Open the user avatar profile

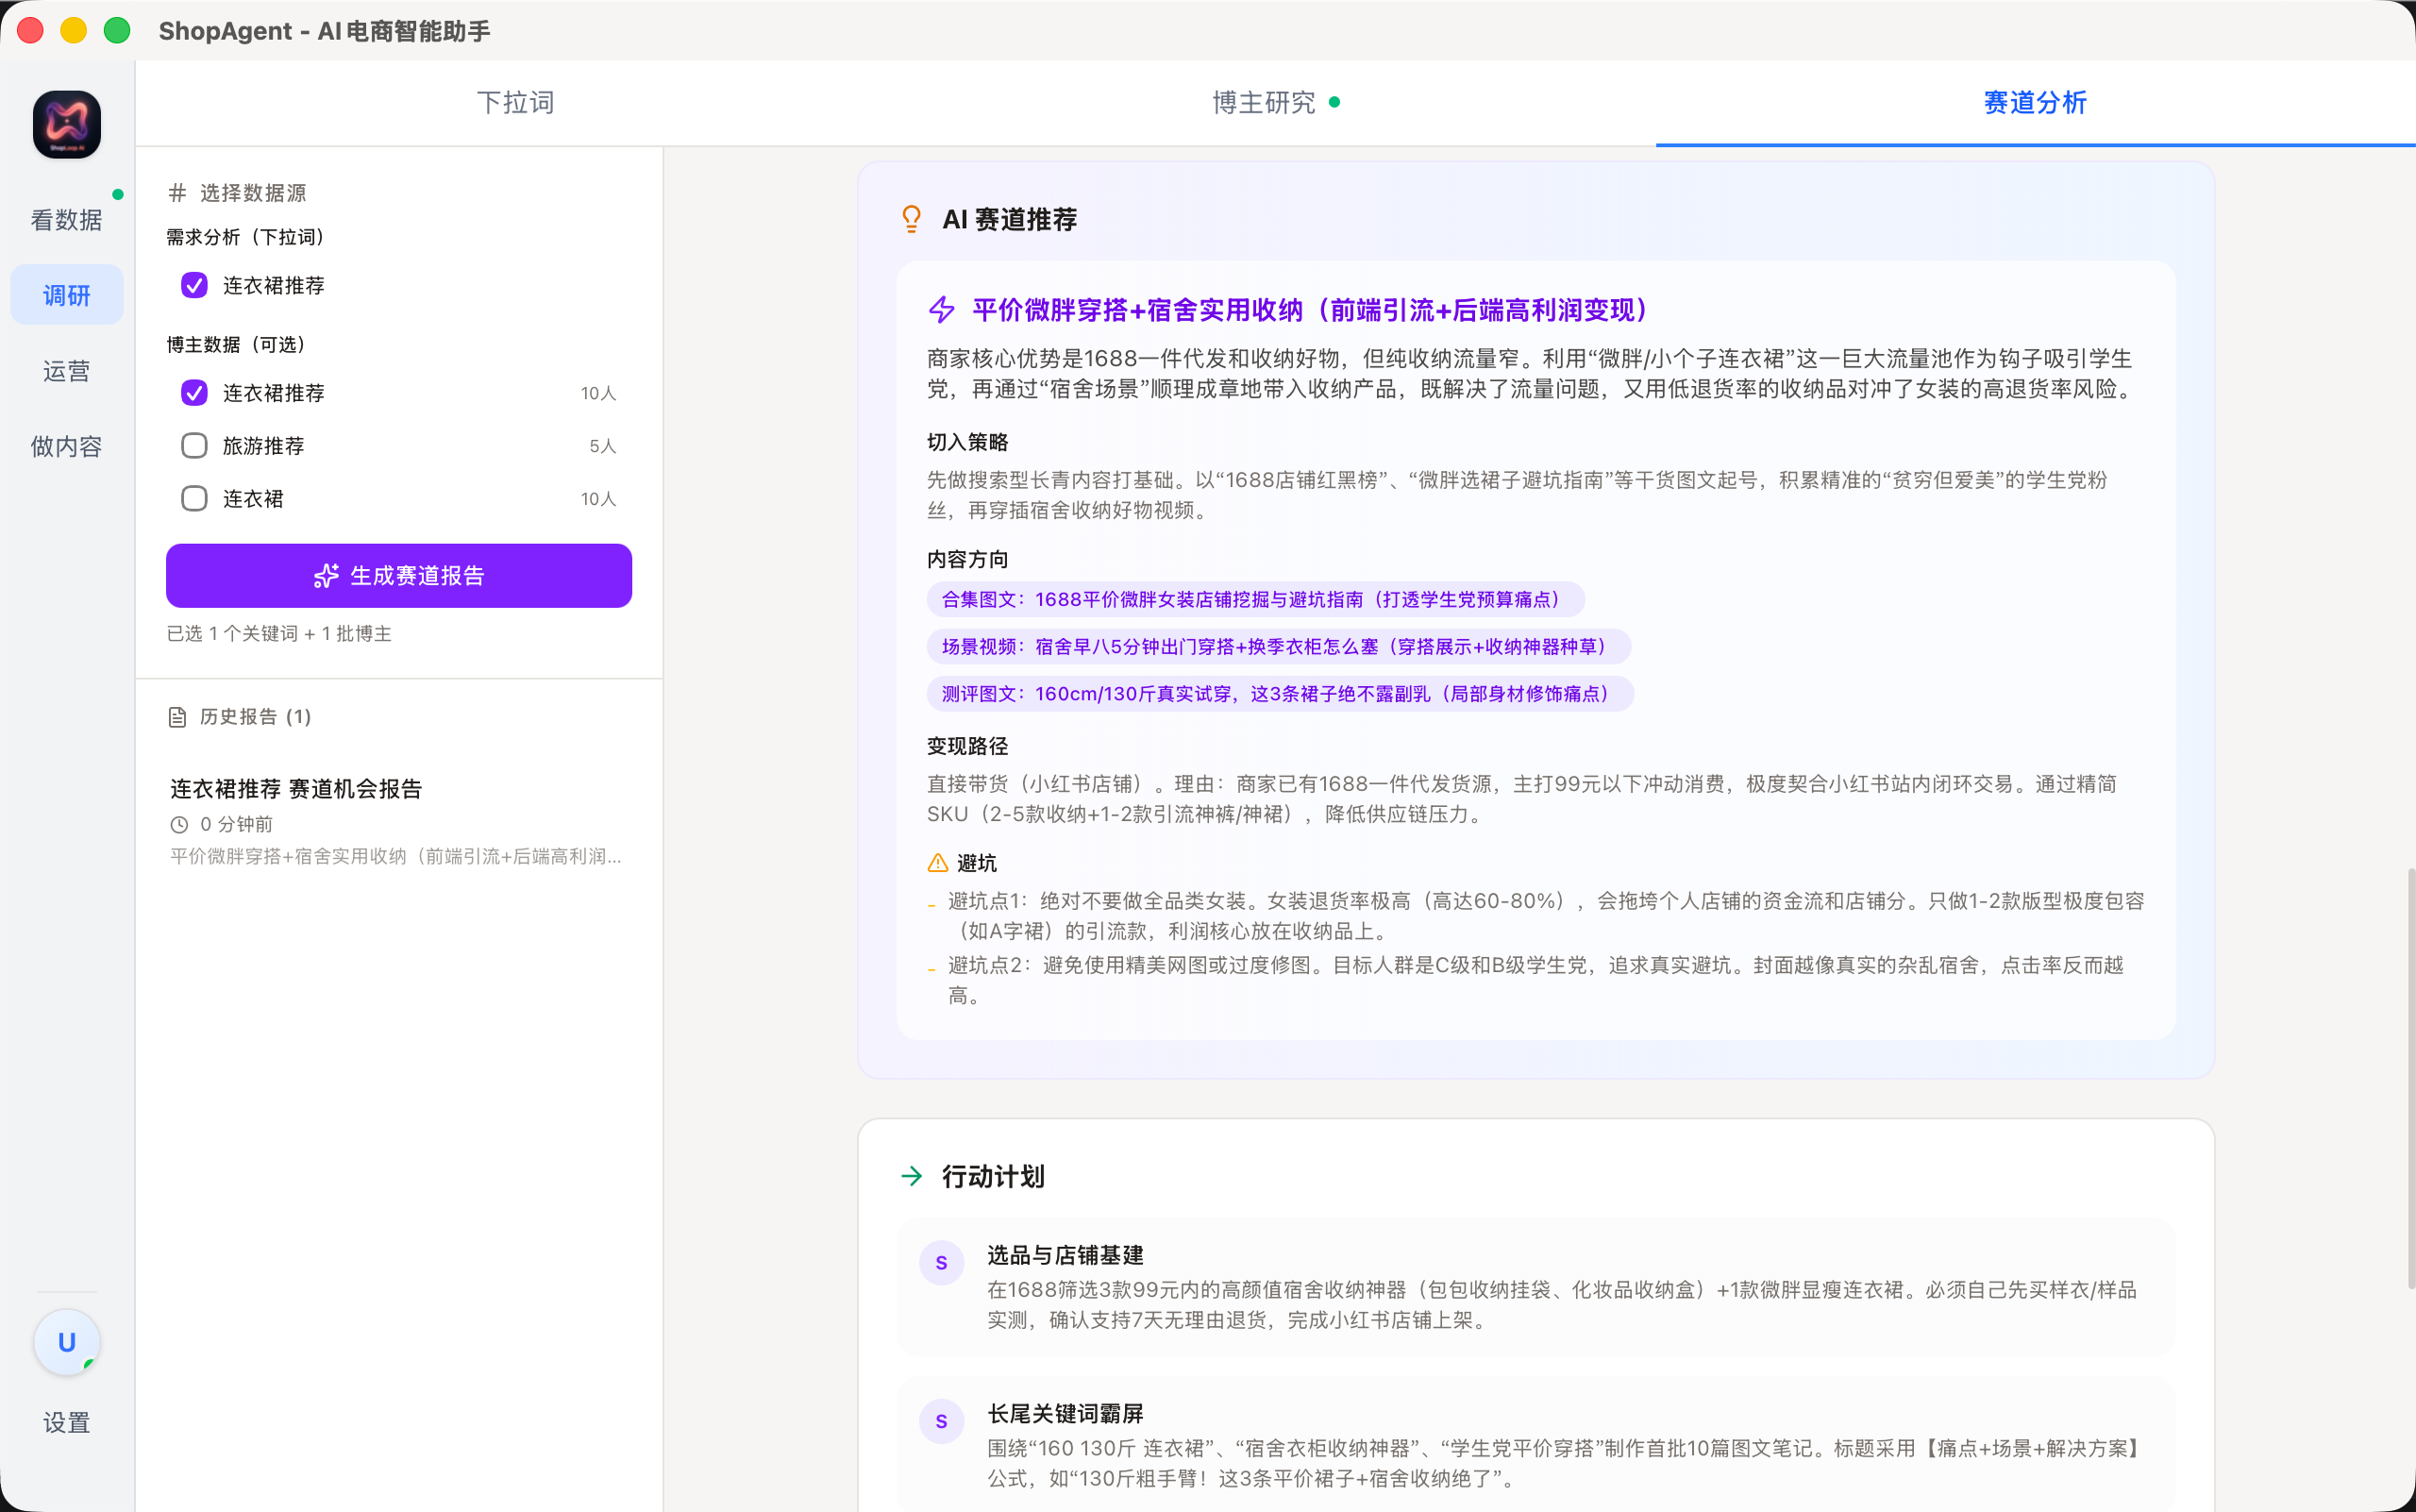coord(66,1342)
